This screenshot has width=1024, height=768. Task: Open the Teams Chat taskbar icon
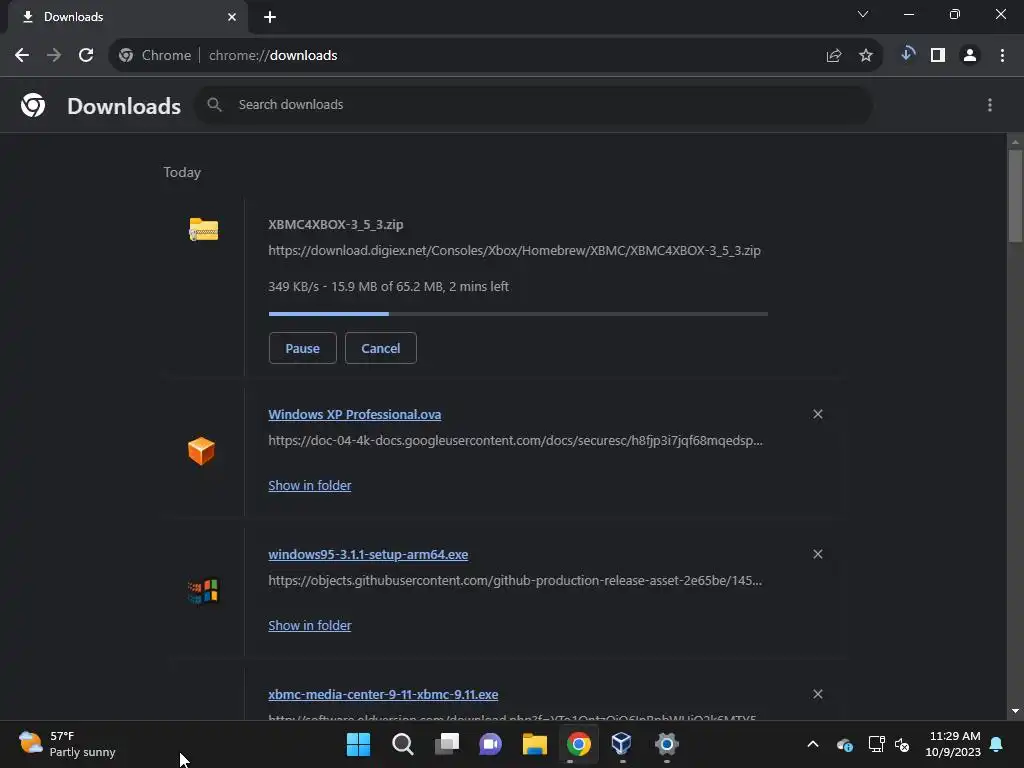tap(490, 744)
